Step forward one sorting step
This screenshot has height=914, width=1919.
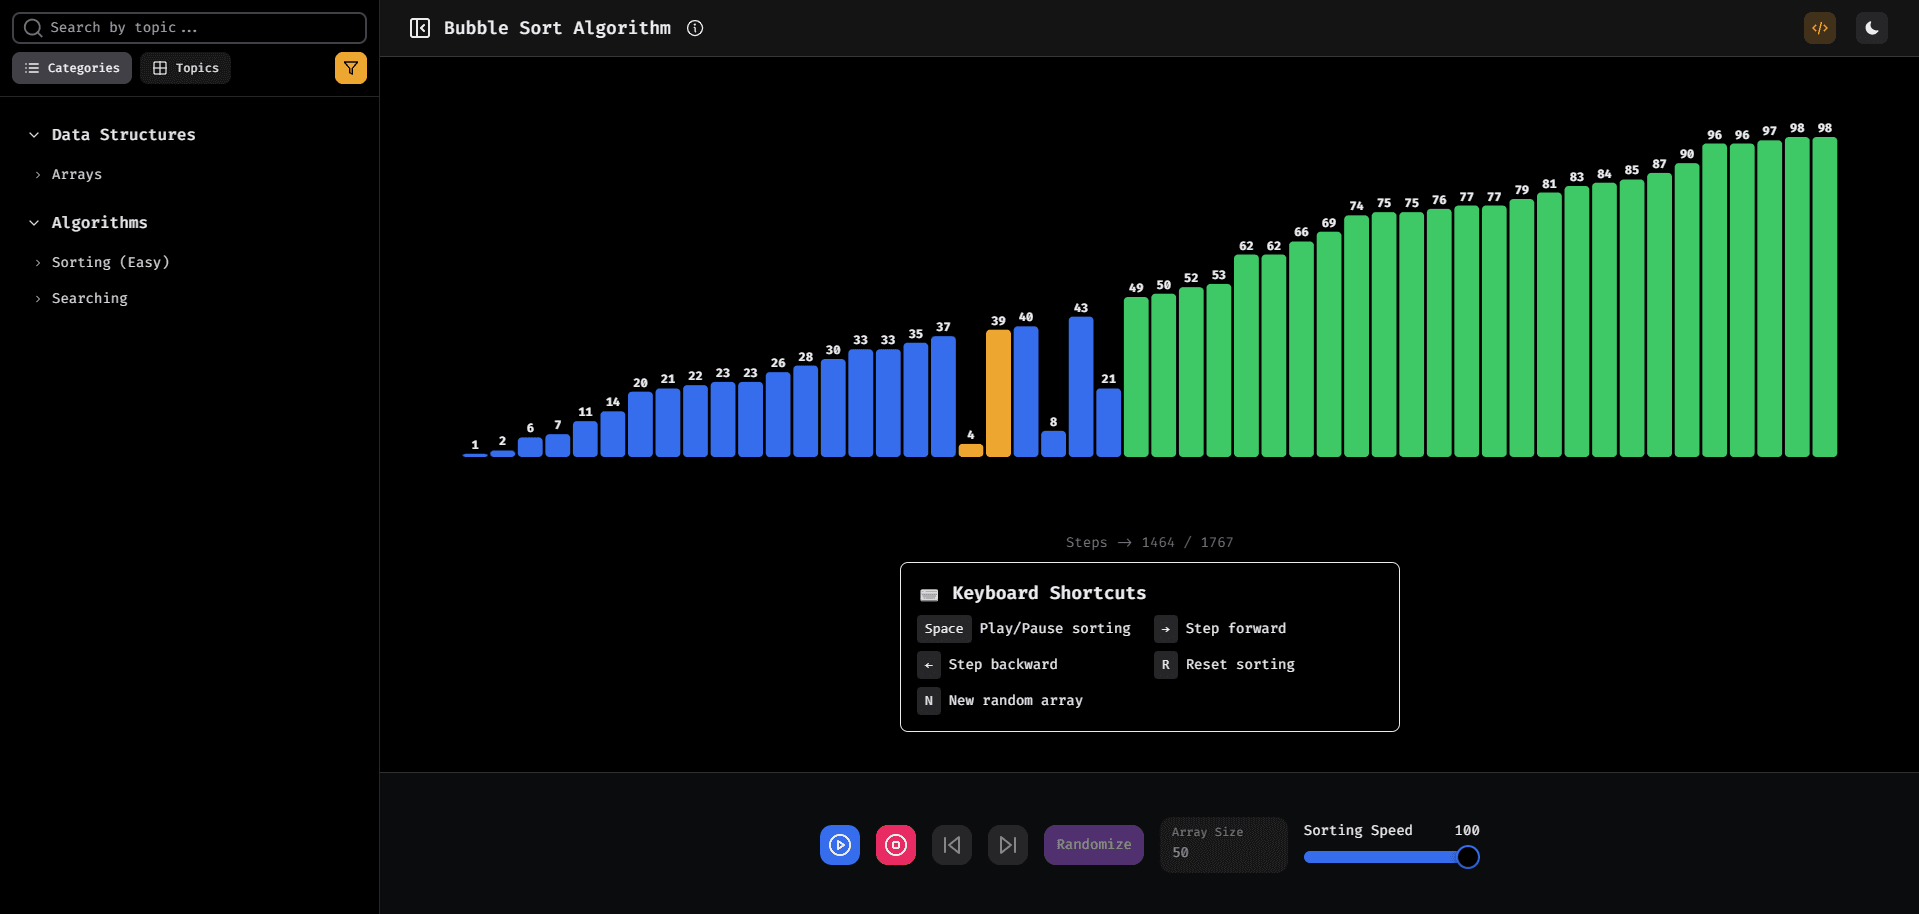[1007, 845]
